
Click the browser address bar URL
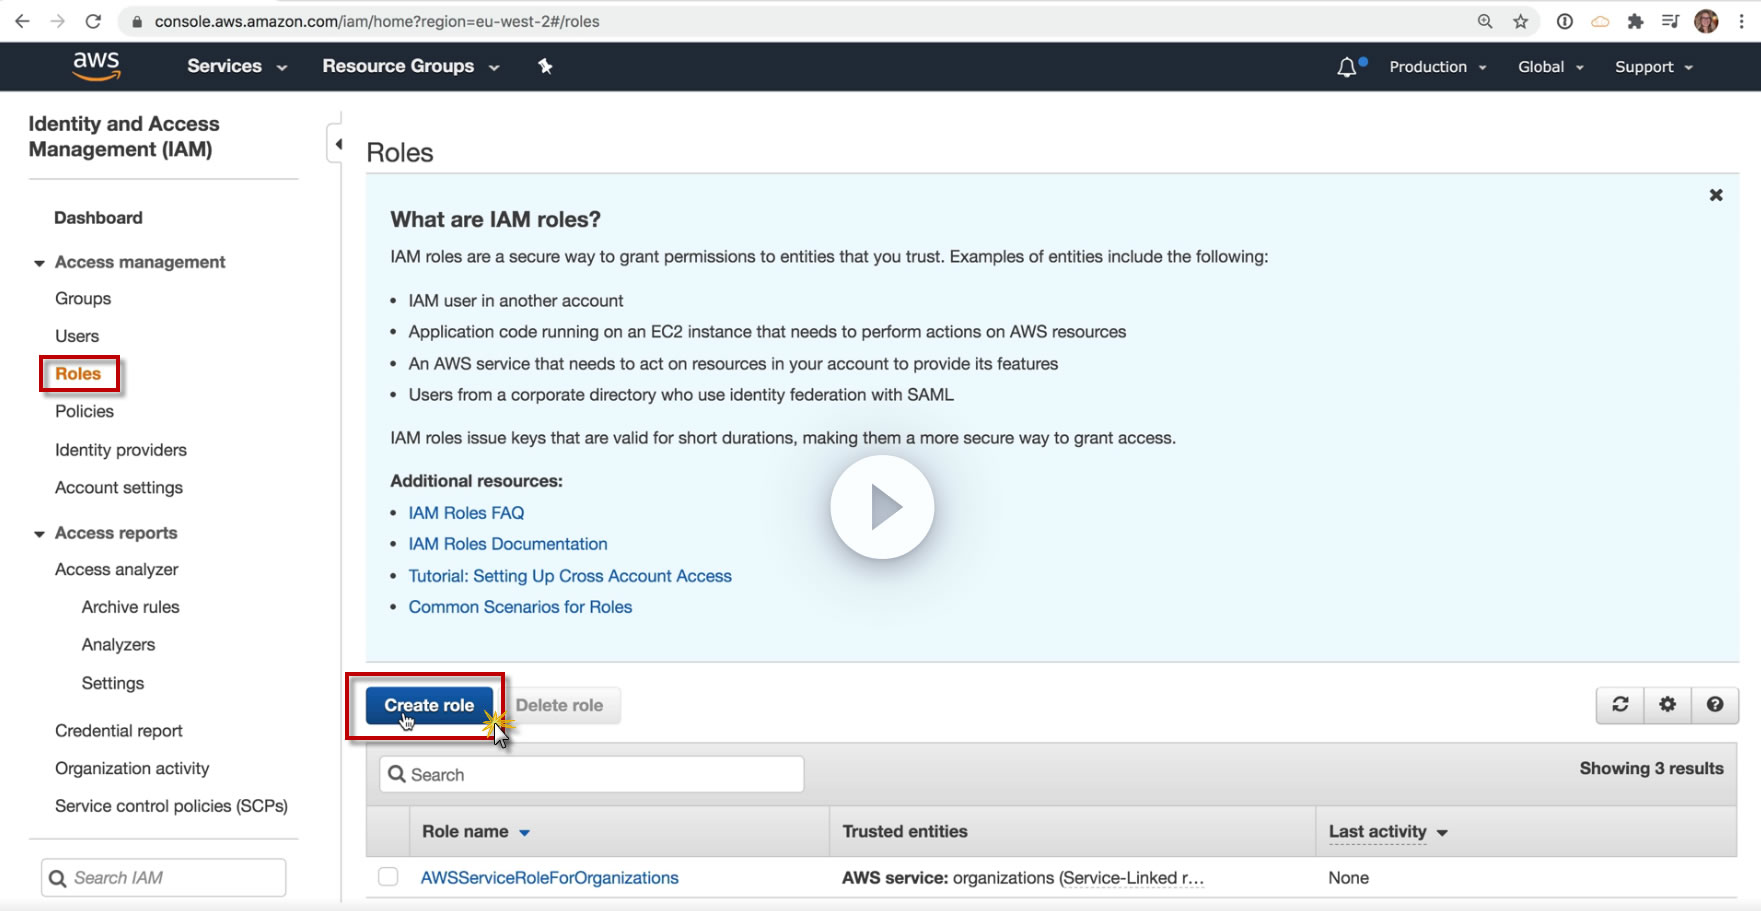(377, 21)
